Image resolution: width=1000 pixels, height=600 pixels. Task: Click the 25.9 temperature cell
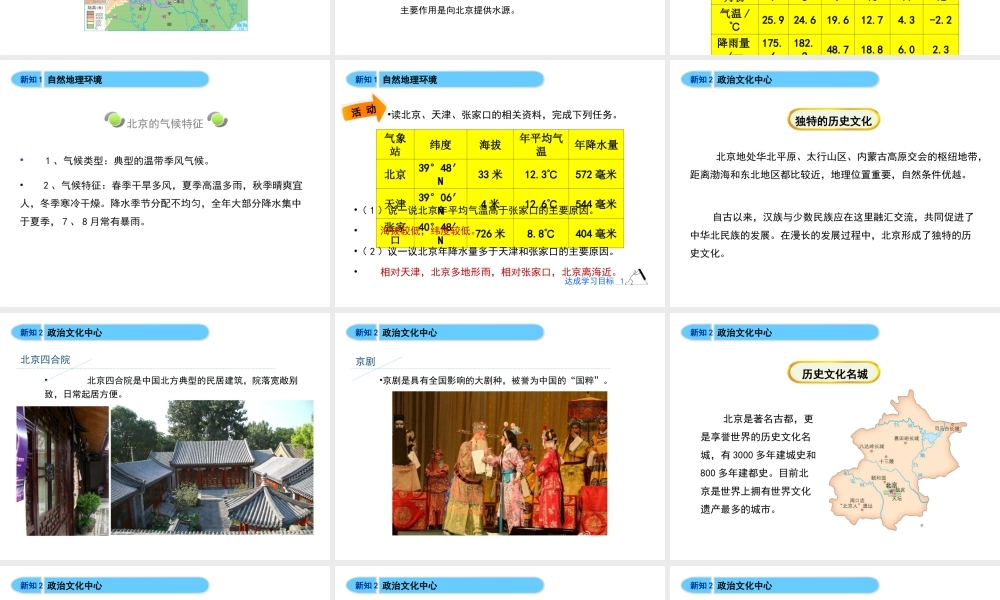pyautogui.click(x=773, y=20)
